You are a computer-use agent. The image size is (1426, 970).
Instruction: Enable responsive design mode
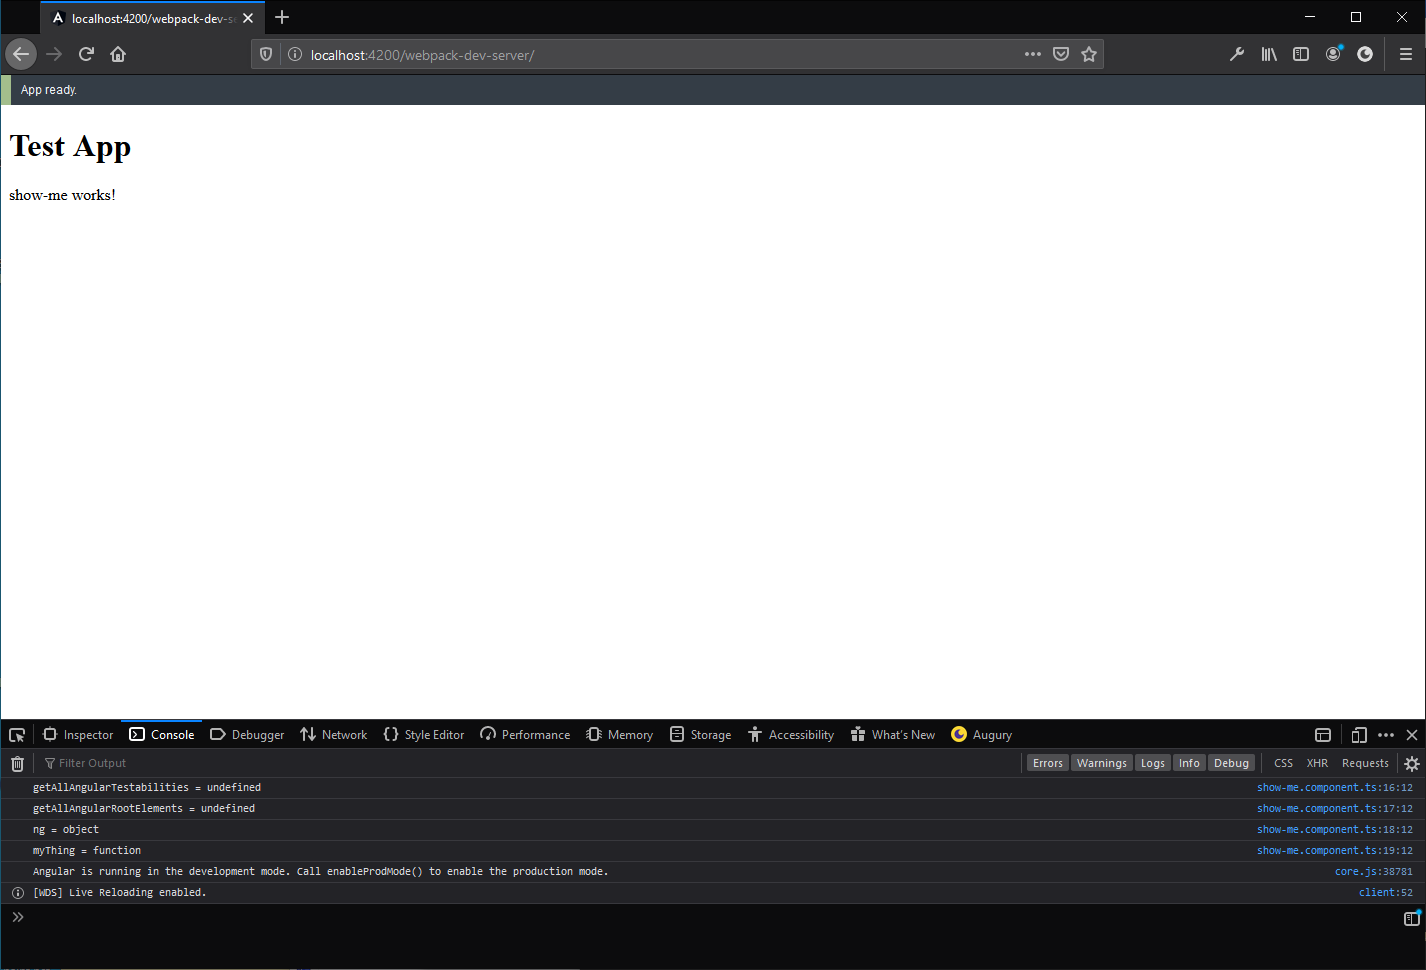(1359, 735)
